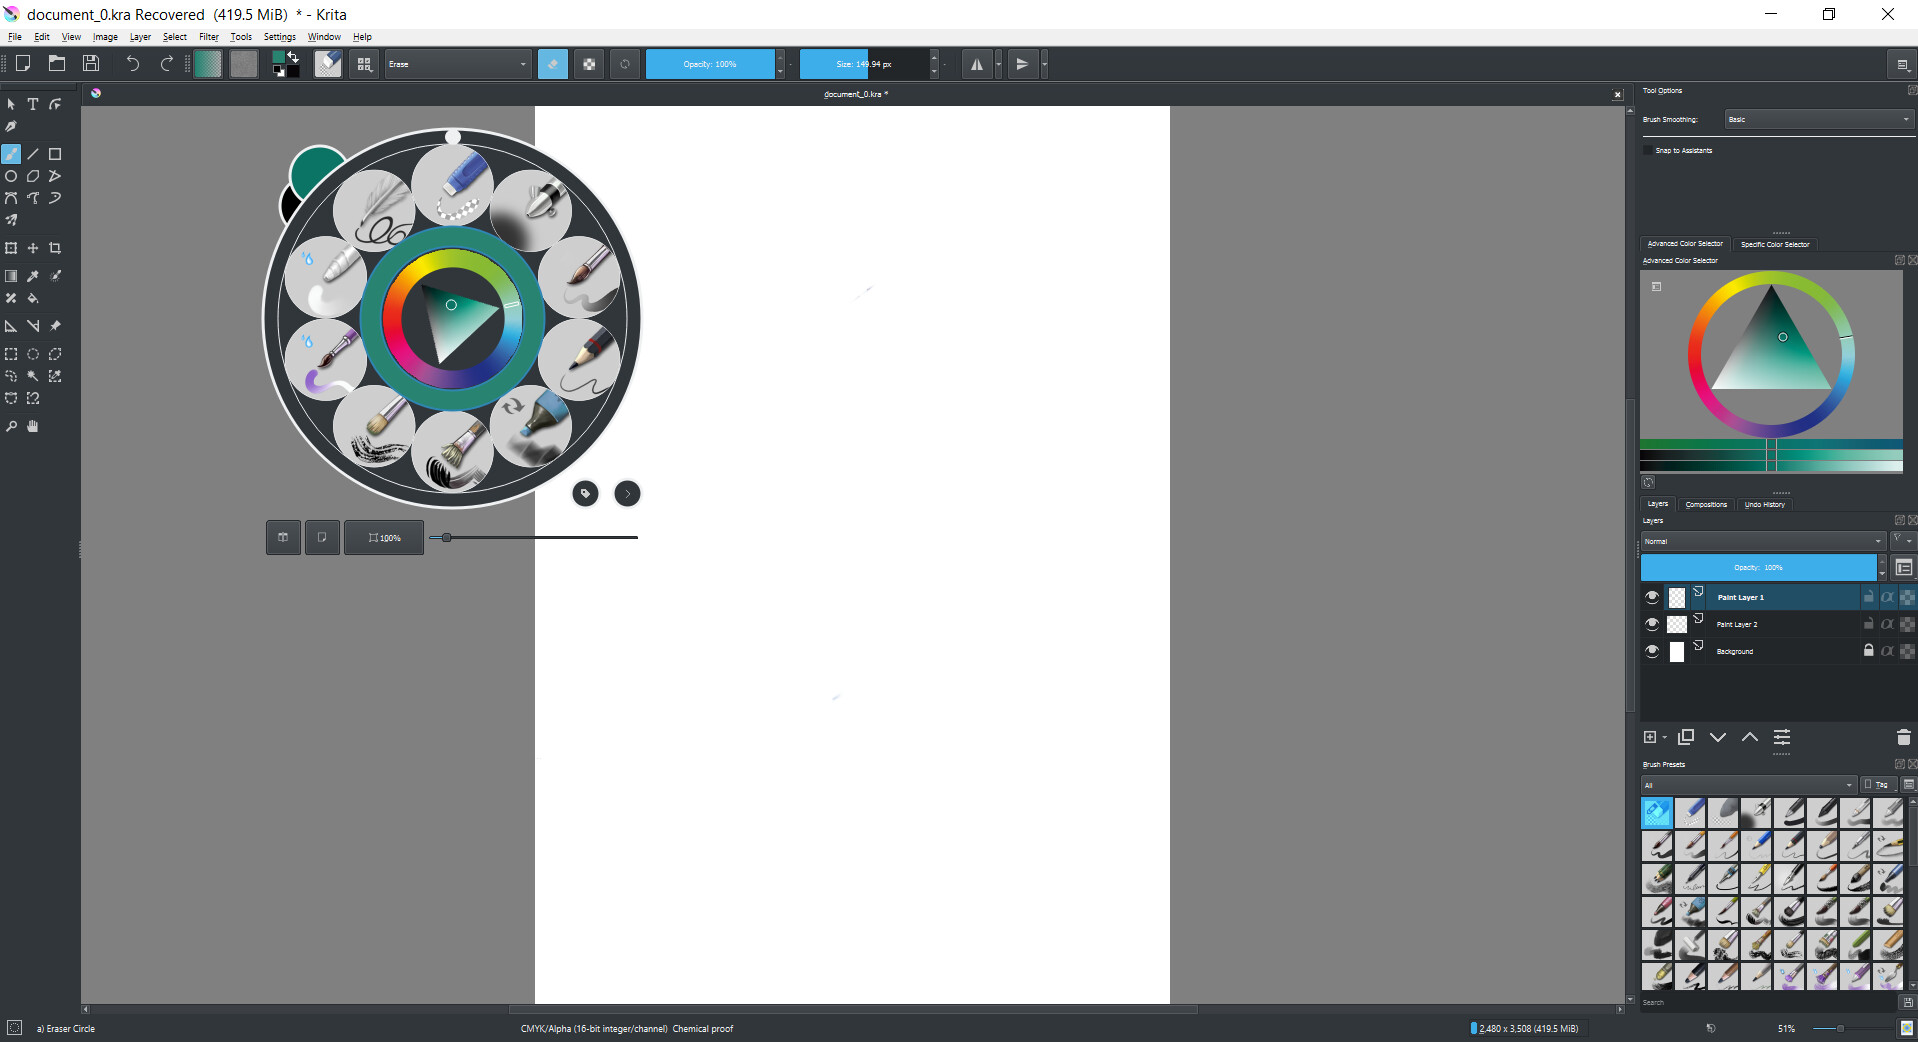This screenshot has width=1918, height=1042.
Task: Toggle Preserve Alpha in the toolbar
Action: point(589,64)
